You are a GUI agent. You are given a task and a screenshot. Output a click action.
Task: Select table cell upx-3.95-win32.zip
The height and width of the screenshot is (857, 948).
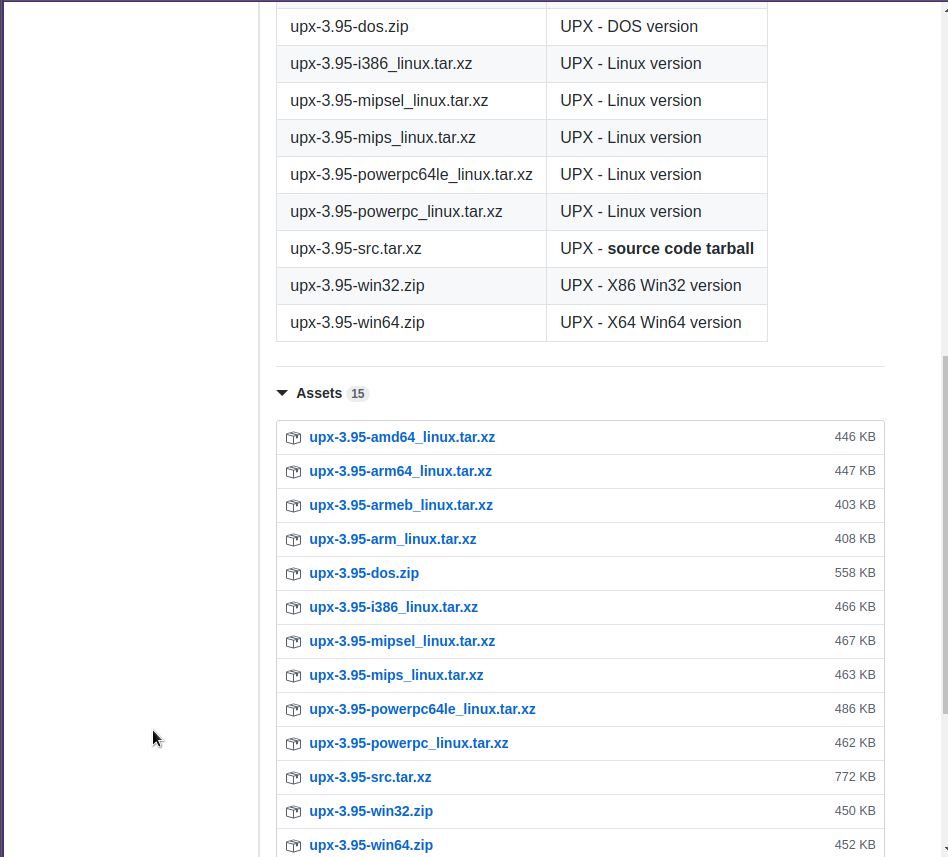pos(411,285)
